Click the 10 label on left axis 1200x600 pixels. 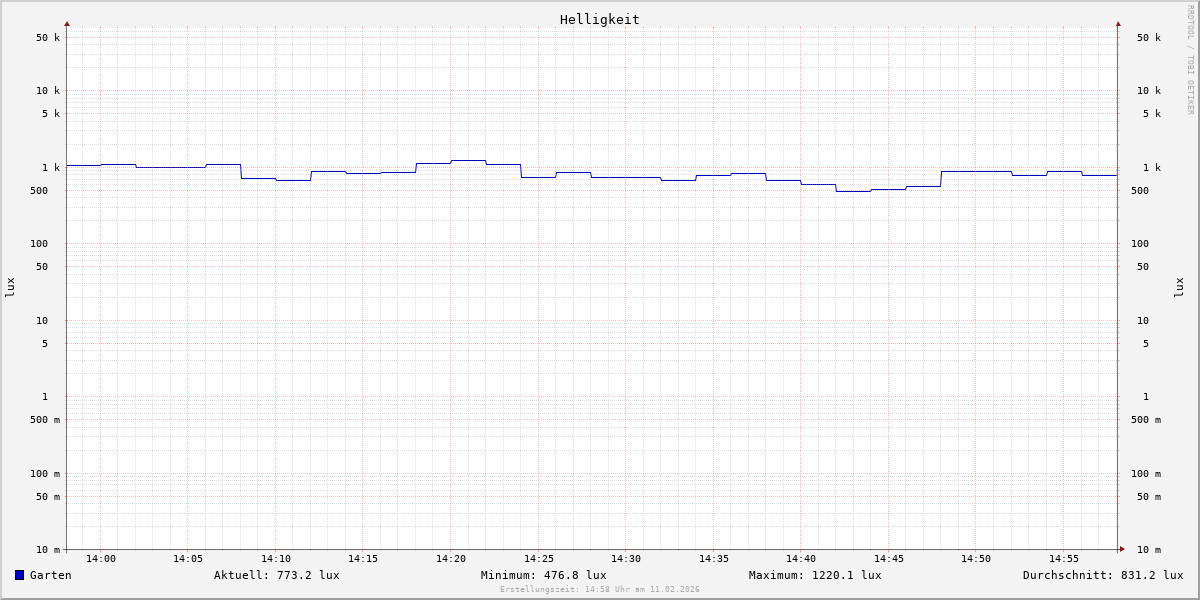[42, 321]
